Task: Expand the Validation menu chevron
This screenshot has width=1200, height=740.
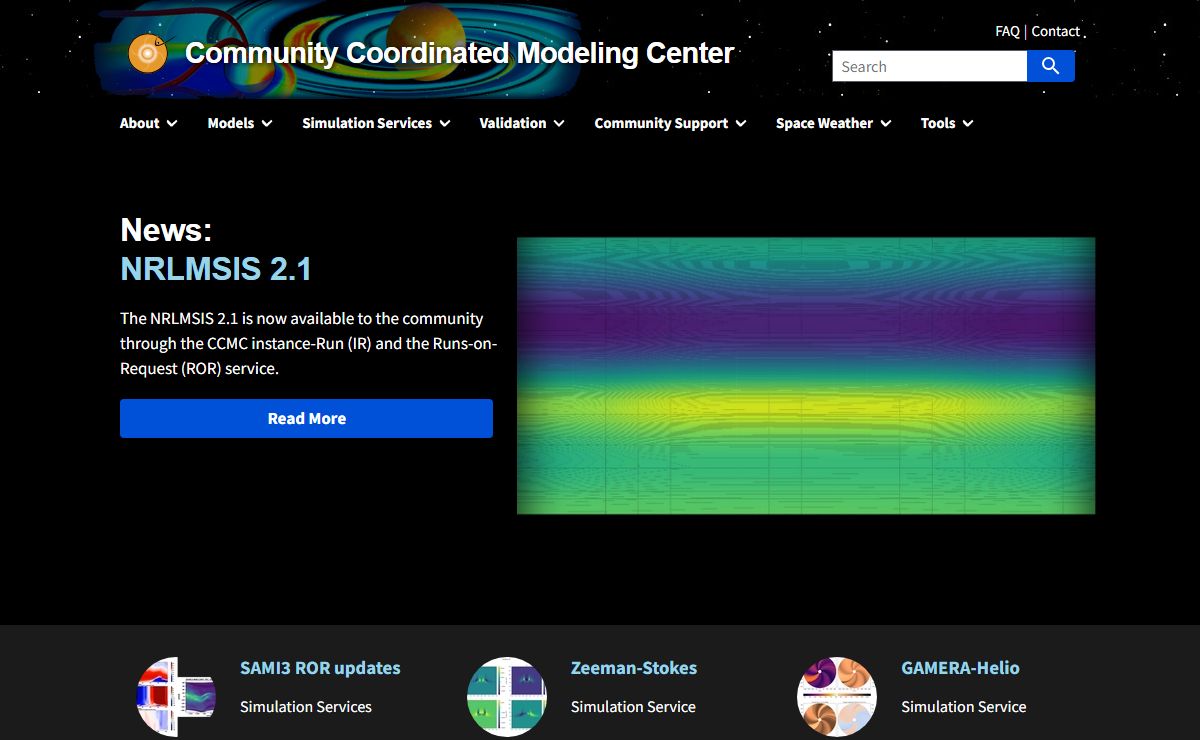Action: point(558,123)
